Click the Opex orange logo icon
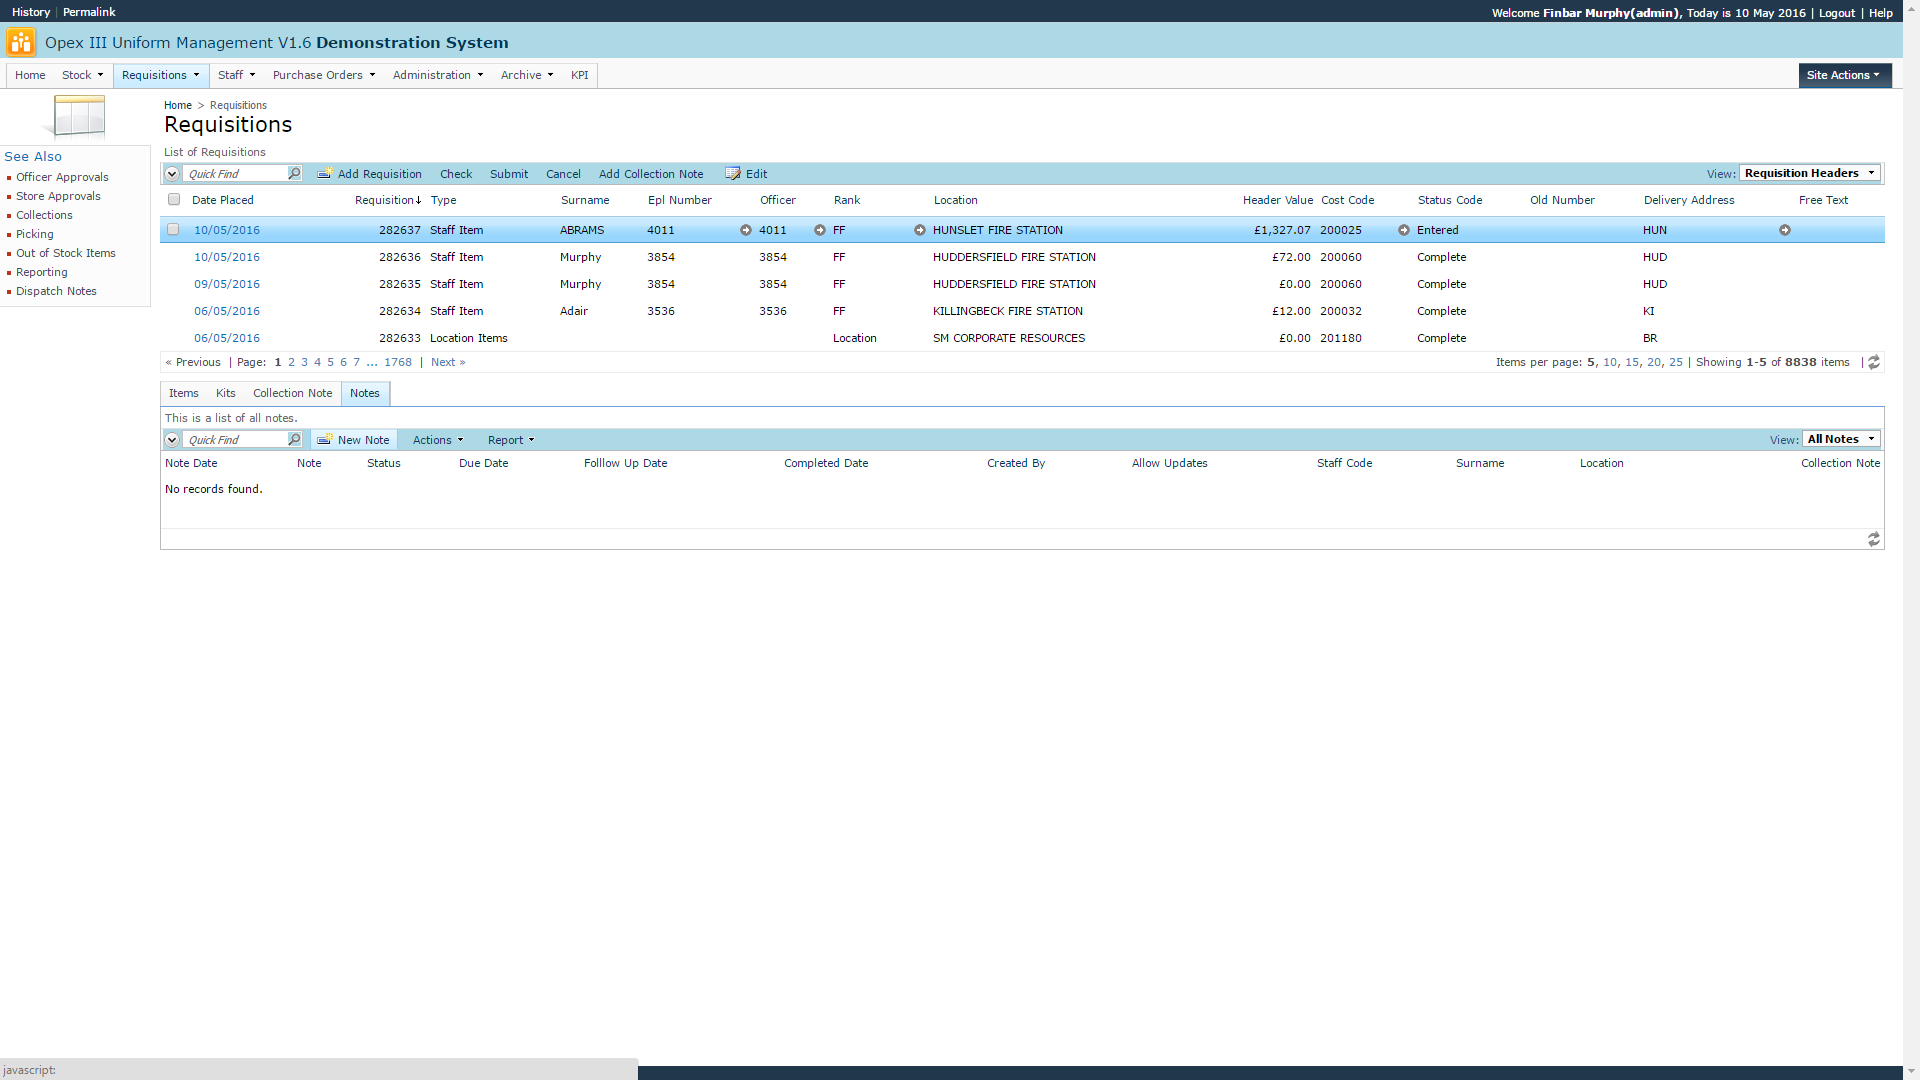Screen dimensions: 1920x1080 point(20,42)
